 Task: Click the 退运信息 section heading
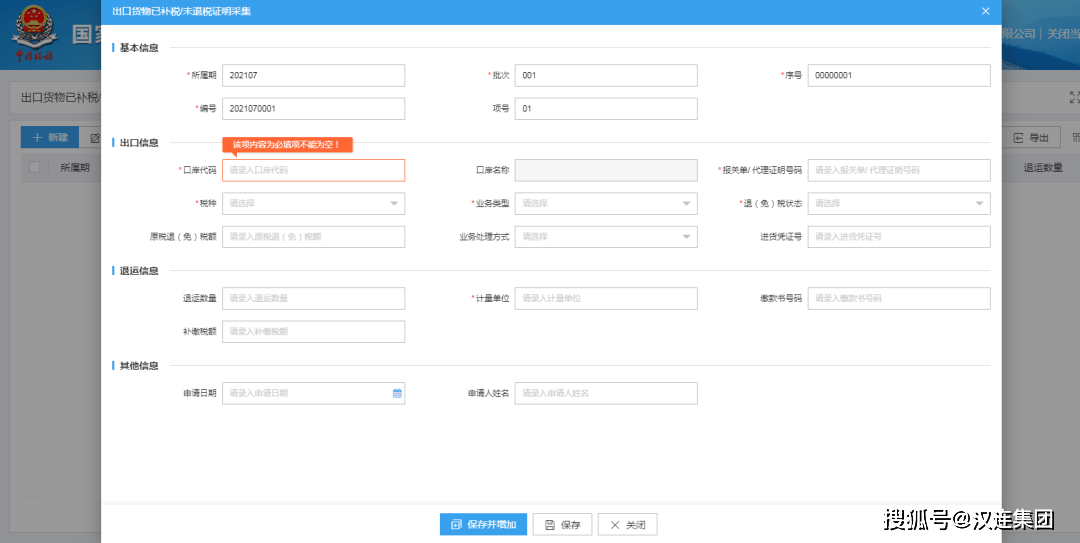tap(139, 271)
